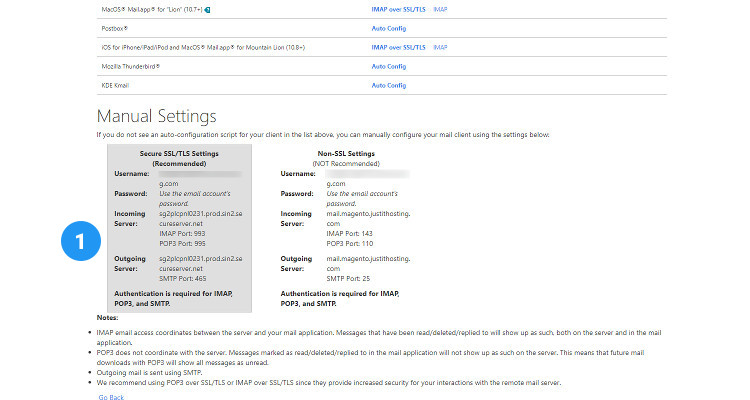Image resolution: width=750 pixels, height=400 pixels.
Task: Select the SMTP Port: 465 text
Action: (x=183, y=278)
